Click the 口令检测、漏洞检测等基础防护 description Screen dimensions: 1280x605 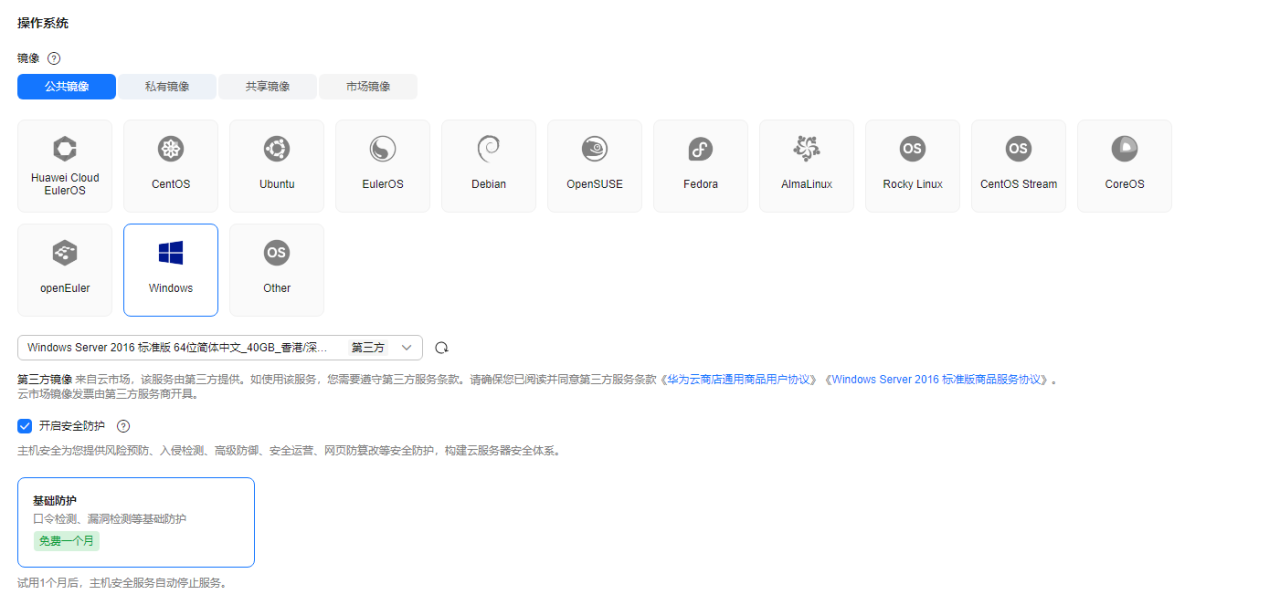tap(110, 519)
